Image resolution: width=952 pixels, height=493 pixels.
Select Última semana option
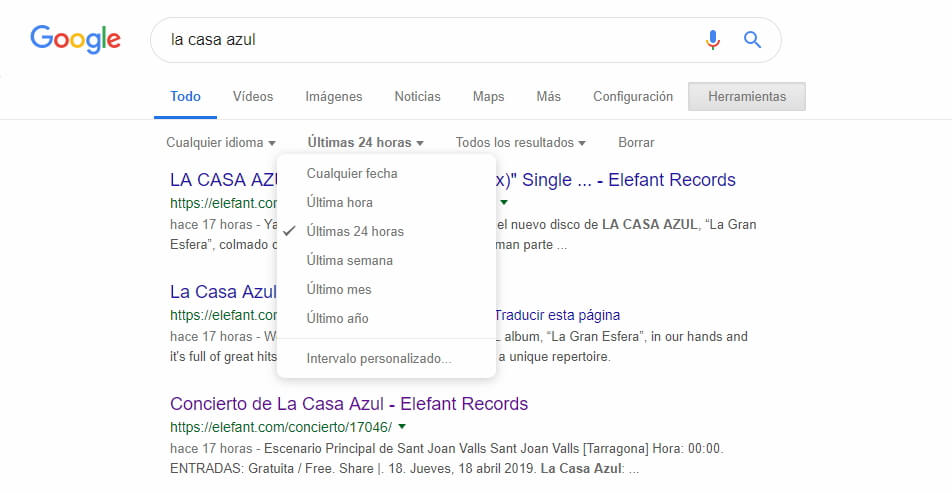(x=386, y=260)
